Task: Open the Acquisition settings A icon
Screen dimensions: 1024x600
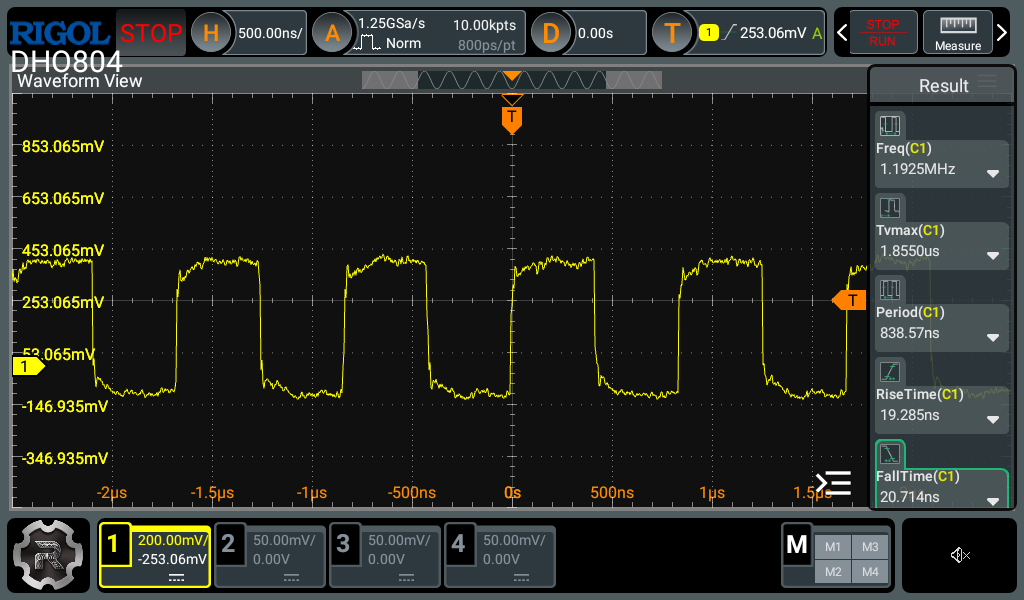Action: [332, 33]
